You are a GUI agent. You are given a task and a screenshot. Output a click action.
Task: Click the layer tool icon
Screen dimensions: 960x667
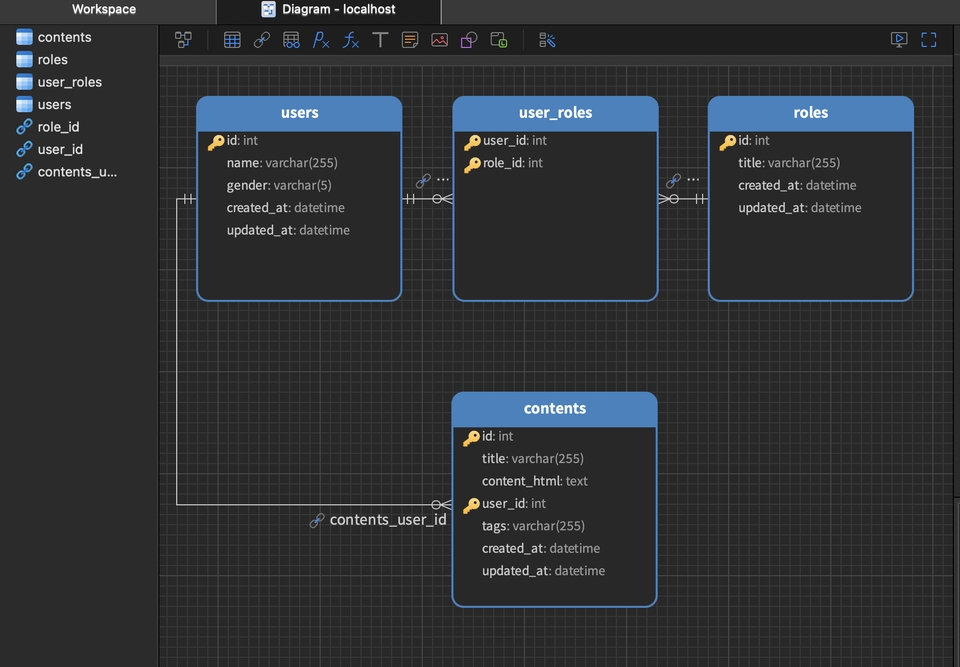point(498,40)
